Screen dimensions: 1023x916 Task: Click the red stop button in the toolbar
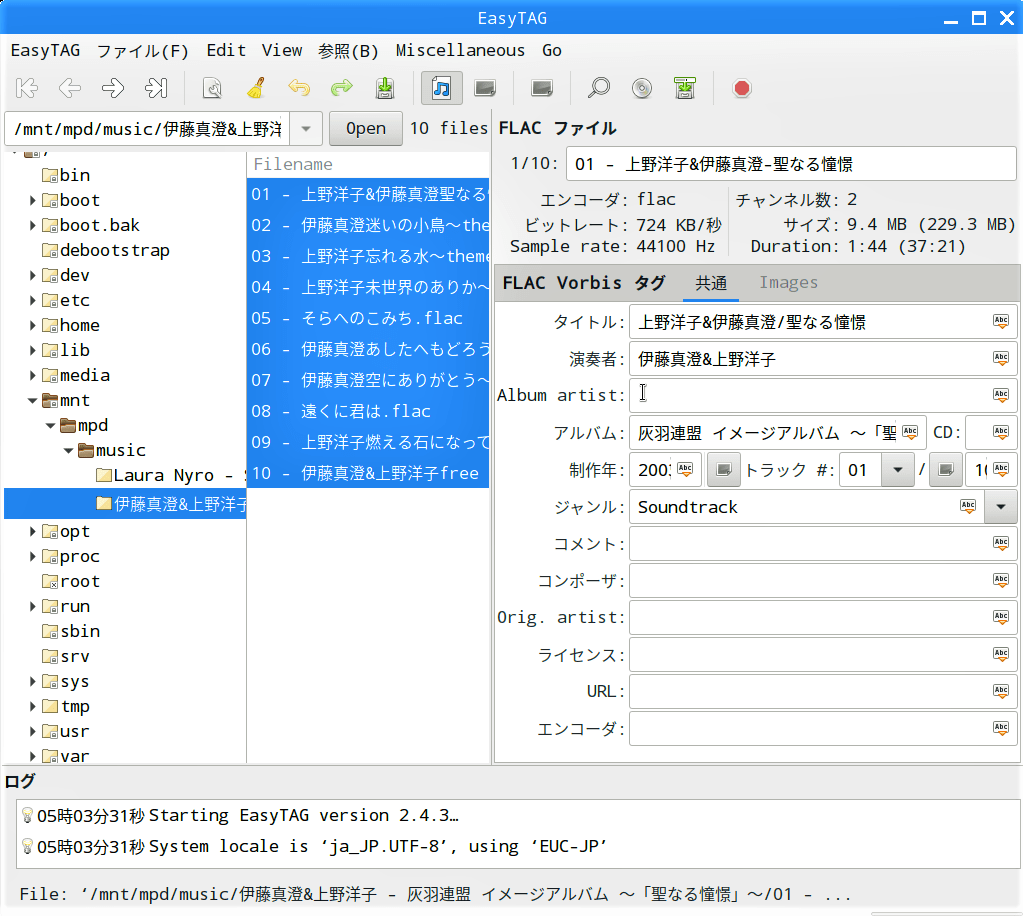(x=742, y=88)
